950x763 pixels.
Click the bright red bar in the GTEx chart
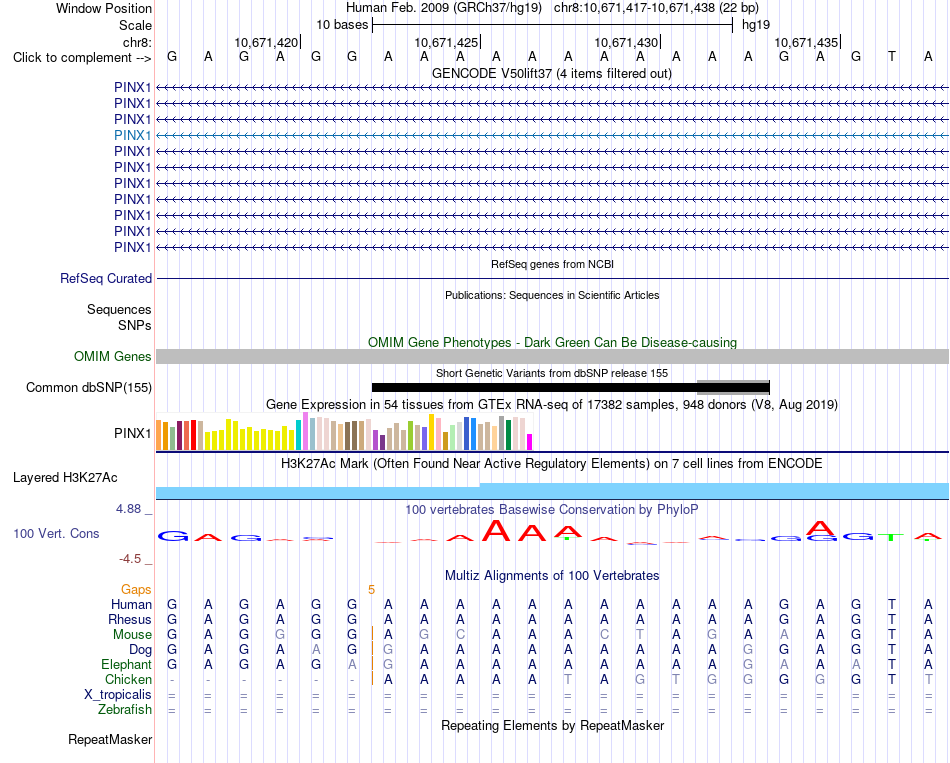[x=193, y=435]
